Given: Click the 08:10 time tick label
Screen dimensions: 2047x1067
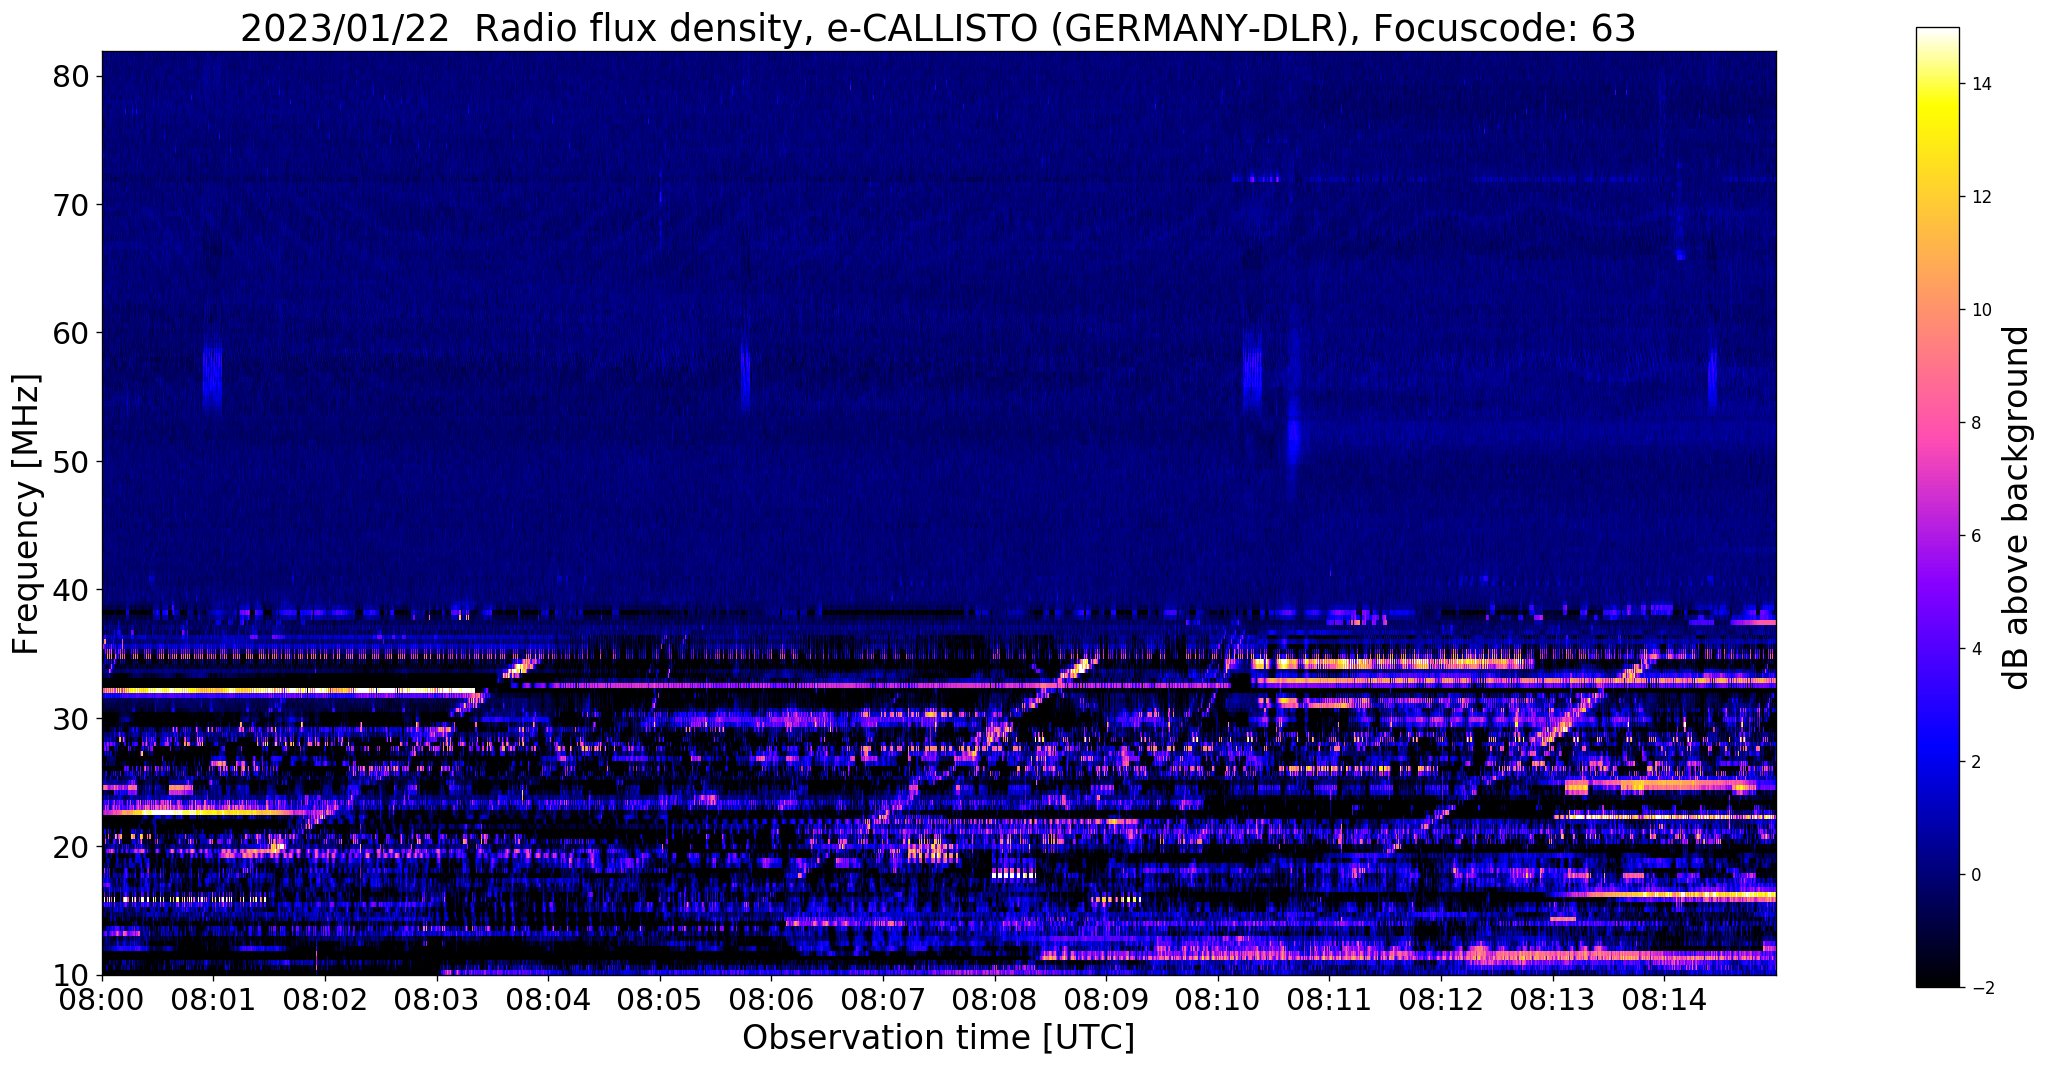Looking at the screenshot, I should [x=1218, y=998].
